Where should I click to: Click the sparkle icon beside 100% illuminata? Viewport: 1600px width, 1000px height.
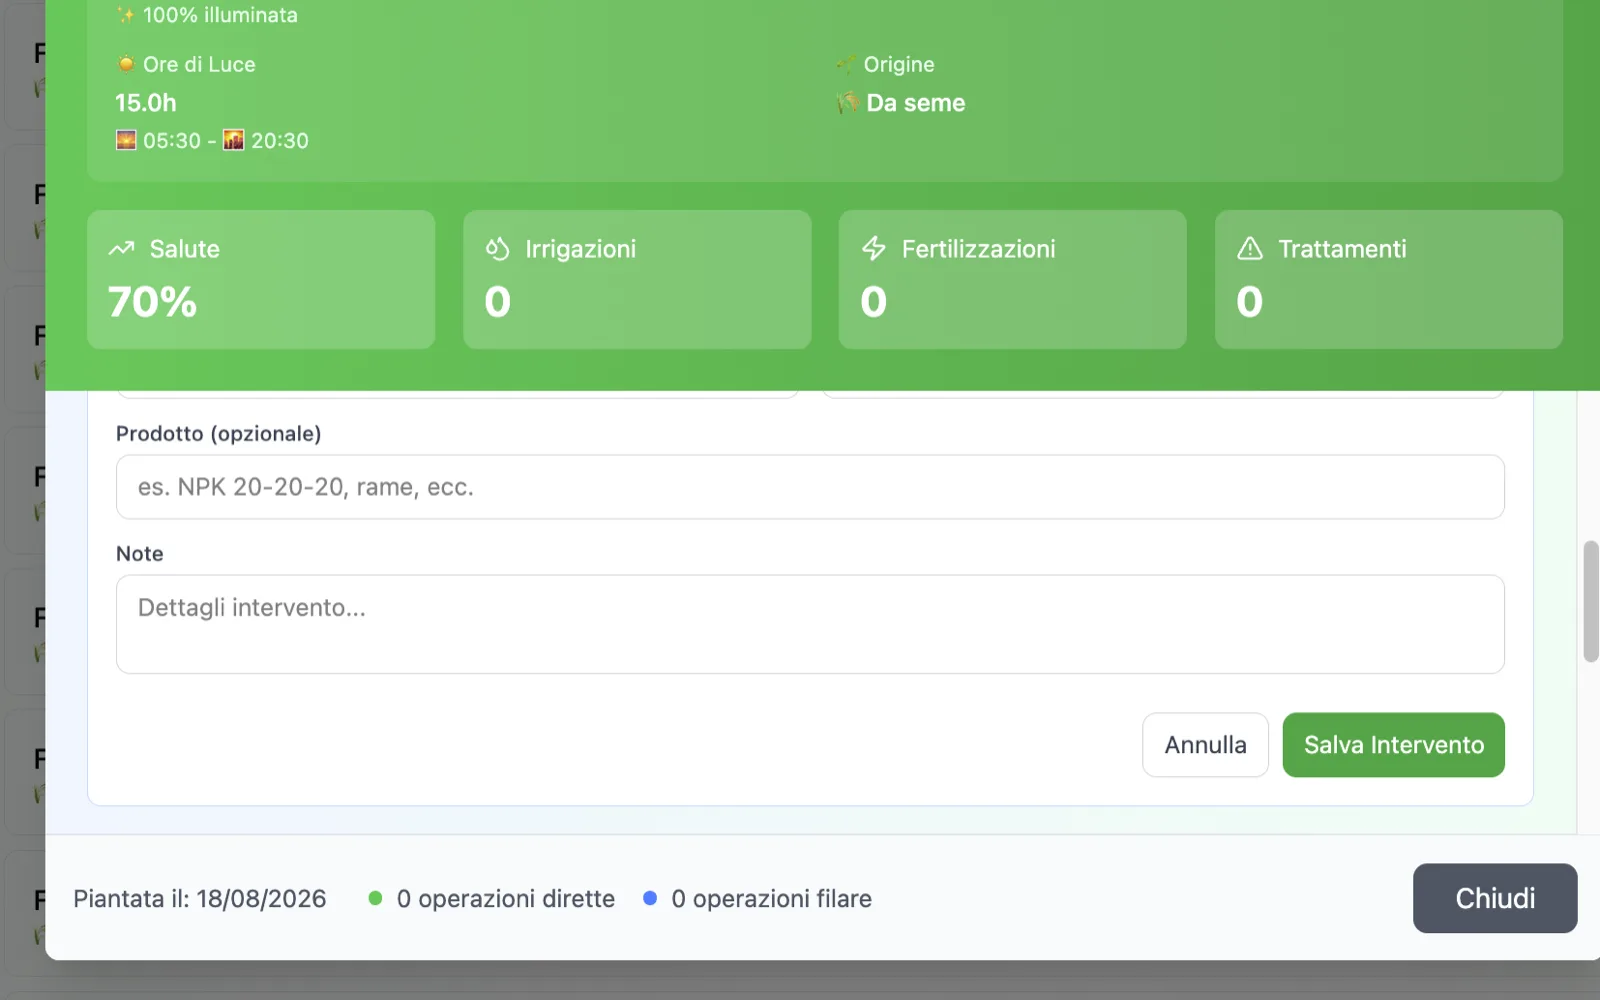pos(126,15)
